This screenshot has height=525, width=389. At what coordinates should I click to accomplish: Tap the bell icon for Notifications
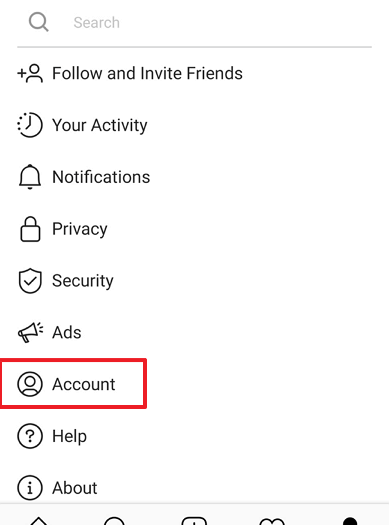[30, 177]
